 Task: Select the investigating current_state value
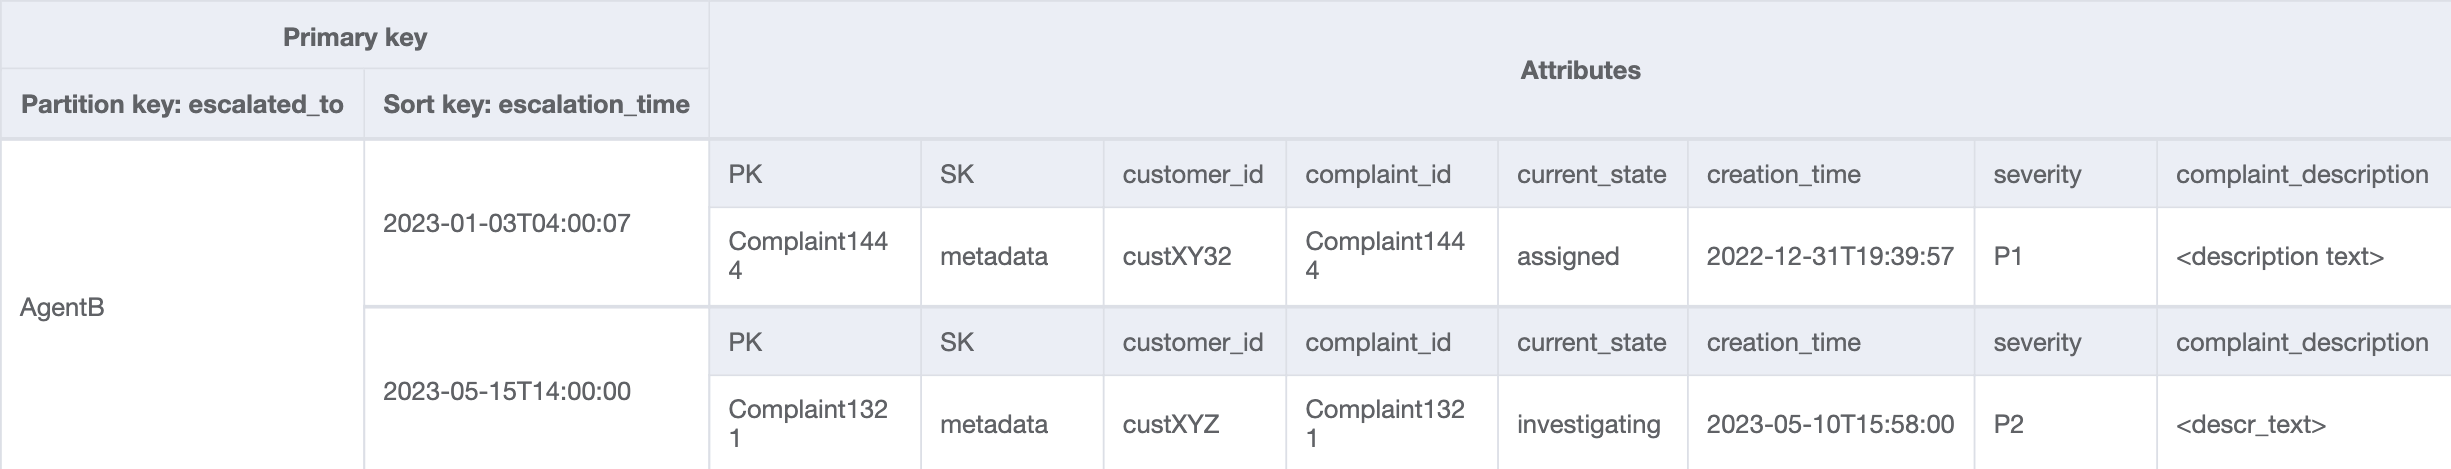1588,424
